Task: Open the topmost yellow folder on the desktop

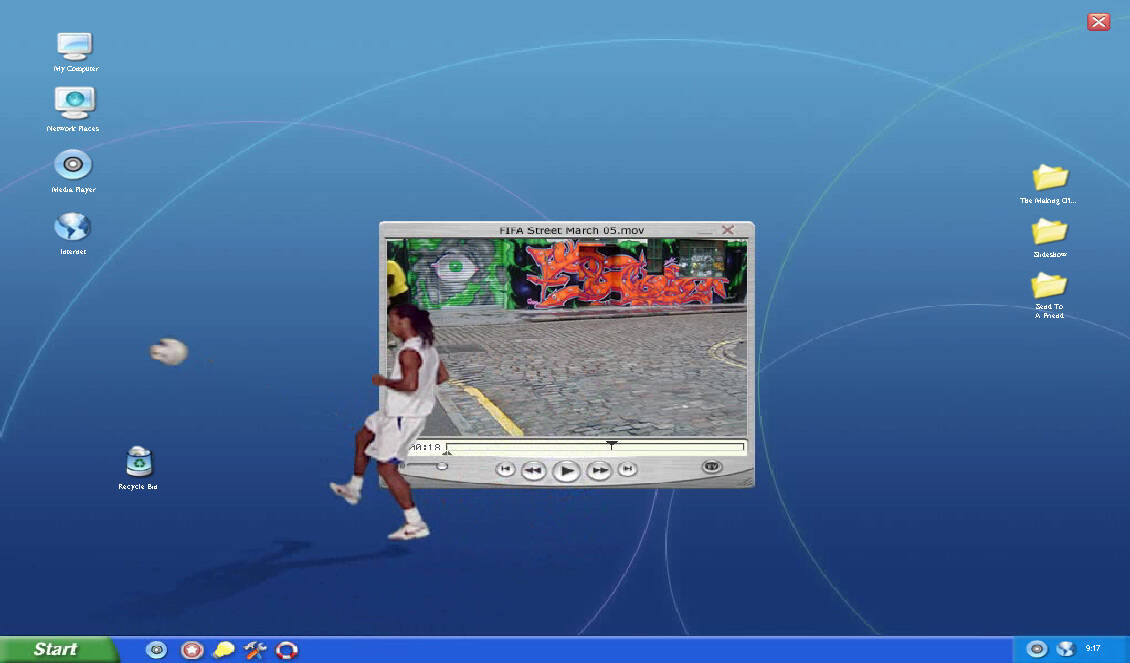Action: (x=1050, y=178)
